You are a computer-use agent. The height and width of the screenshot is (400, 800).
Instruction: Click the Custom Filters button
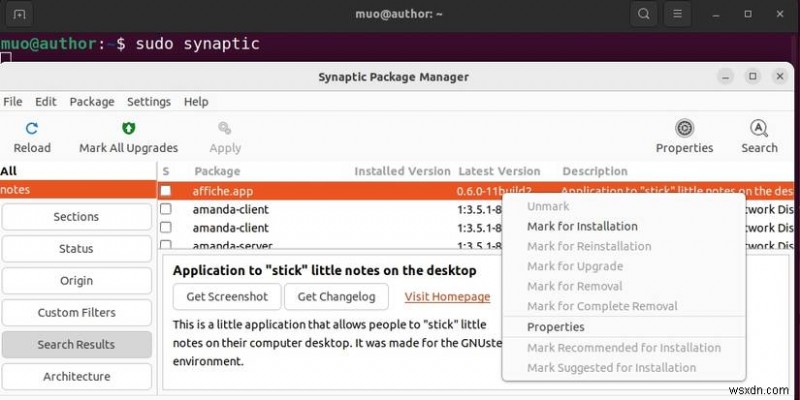(x=77, y=313)
